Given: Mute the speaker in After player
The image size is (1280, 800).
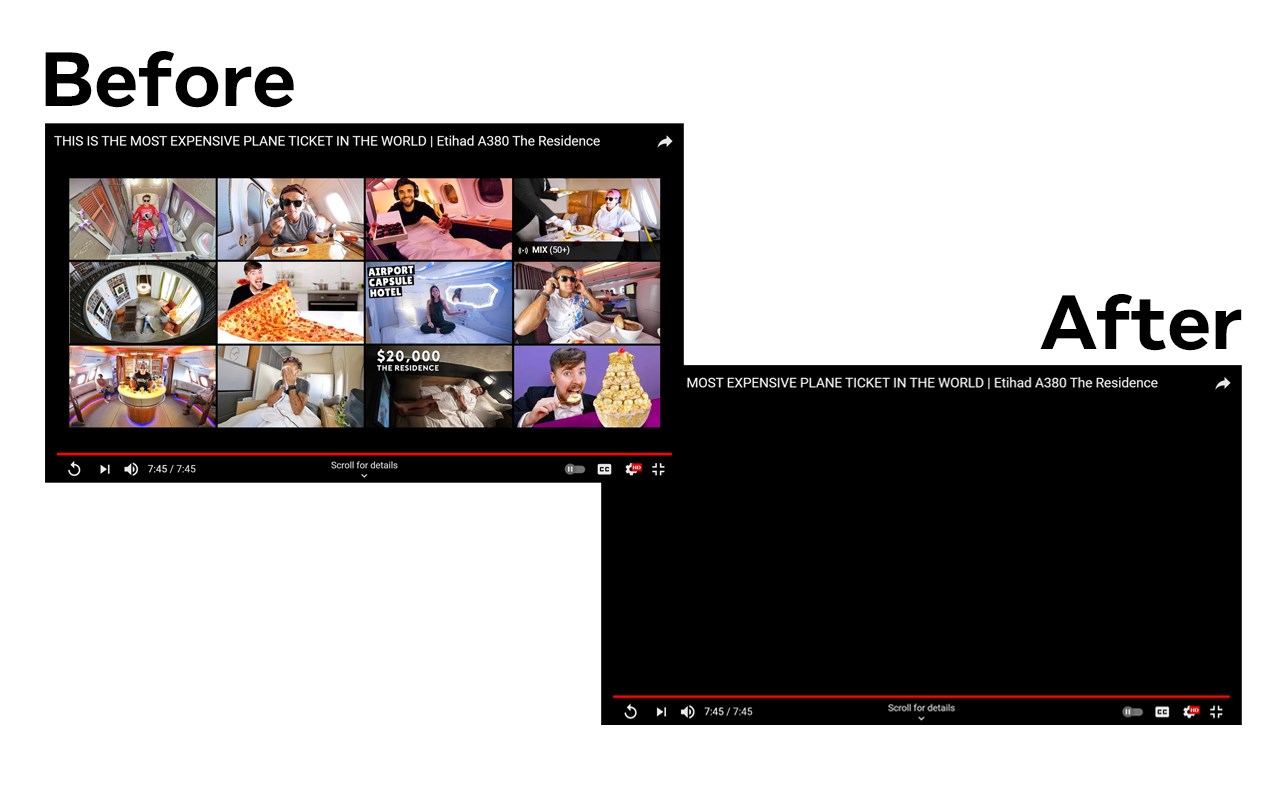Looking at the screenshot, I should (688, 712).
